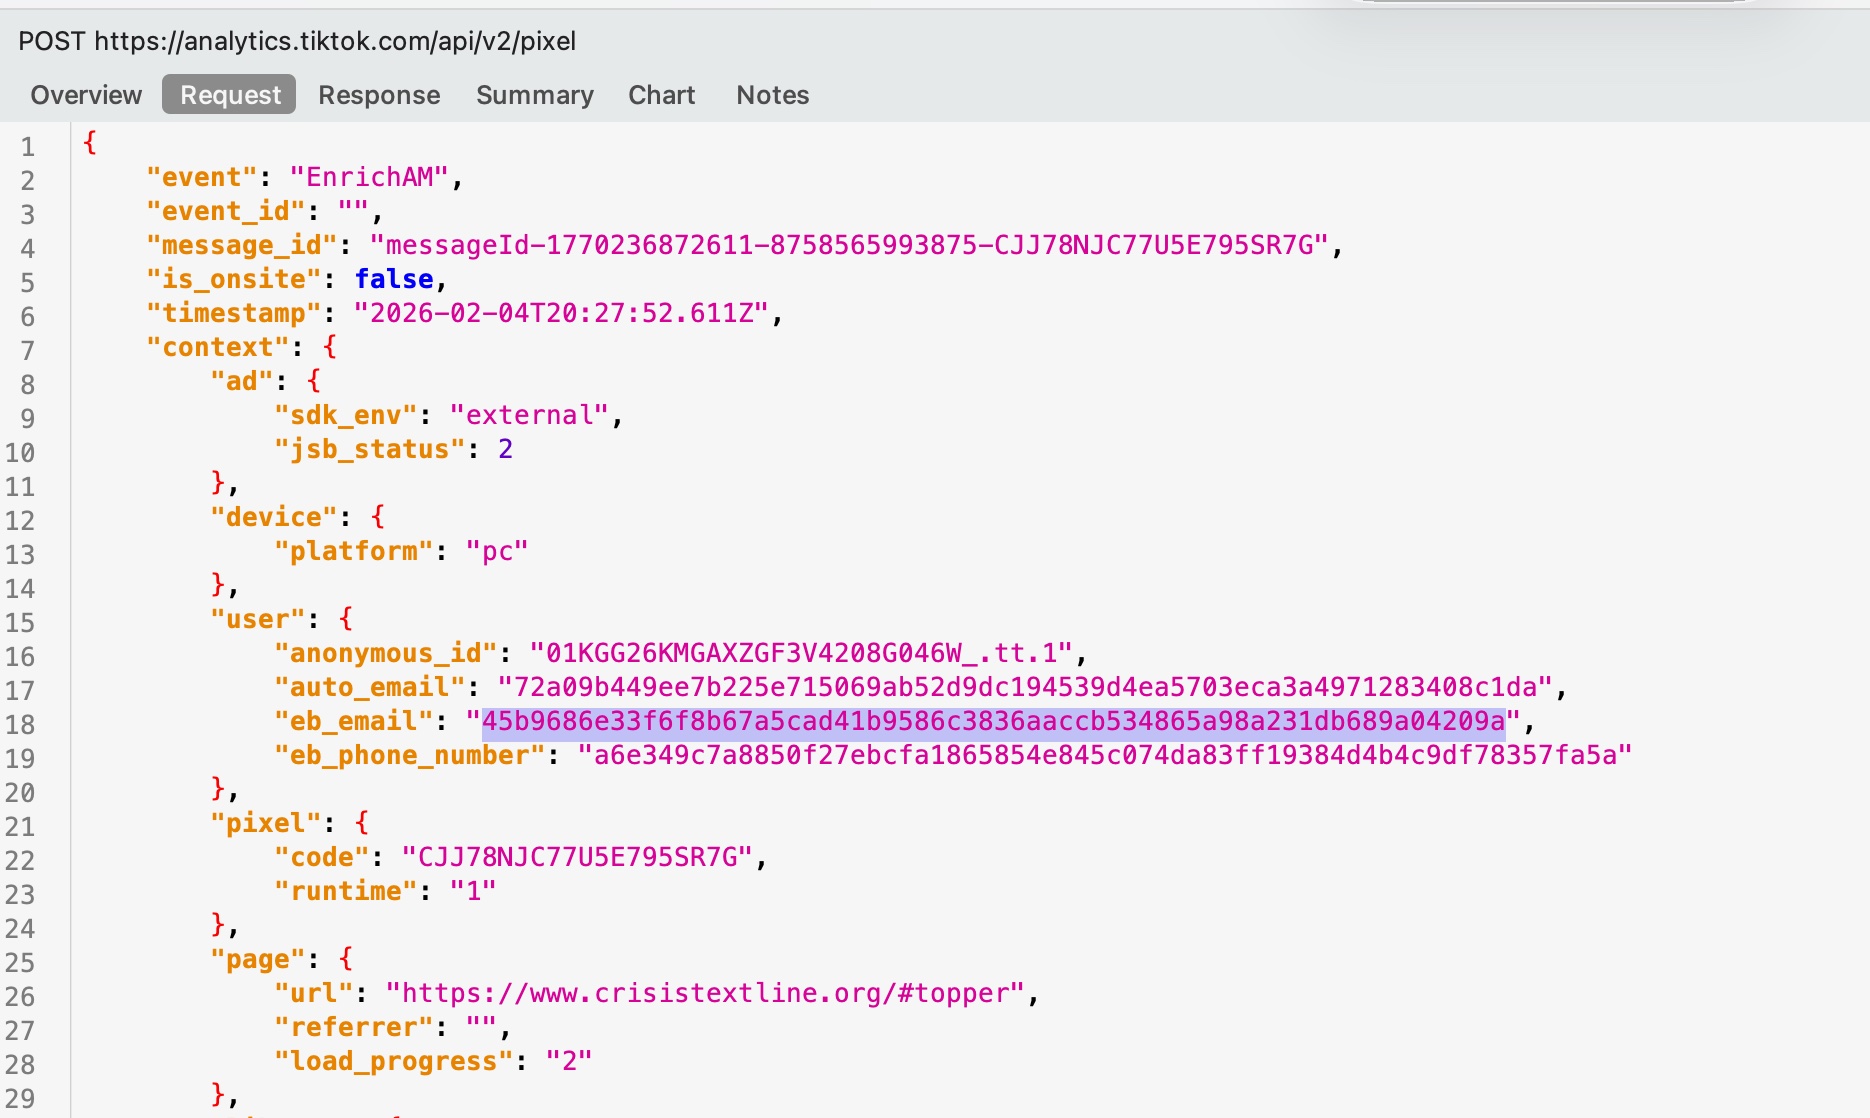Click the "EnrichAM" event value
The image size is (1870, 1118).
click(369, 177)
